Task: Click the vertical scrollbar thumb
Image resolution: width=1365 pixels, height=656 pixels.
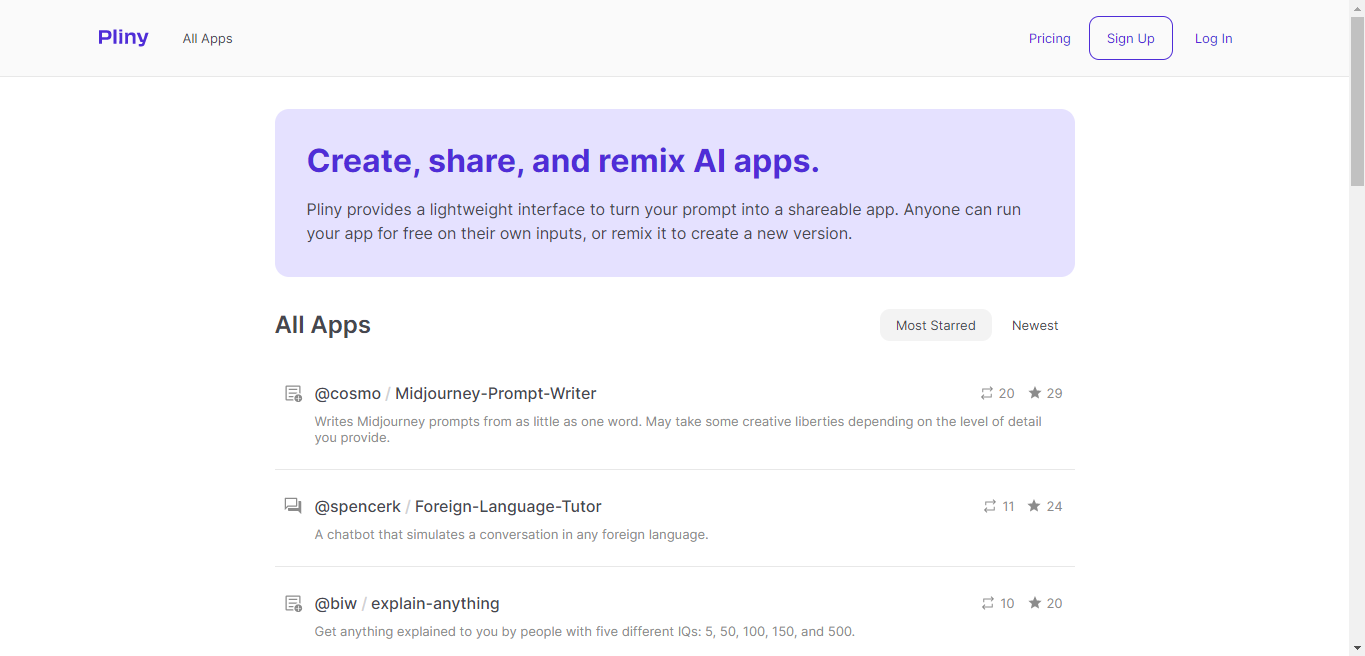Action: click(x=1357, y=100)
